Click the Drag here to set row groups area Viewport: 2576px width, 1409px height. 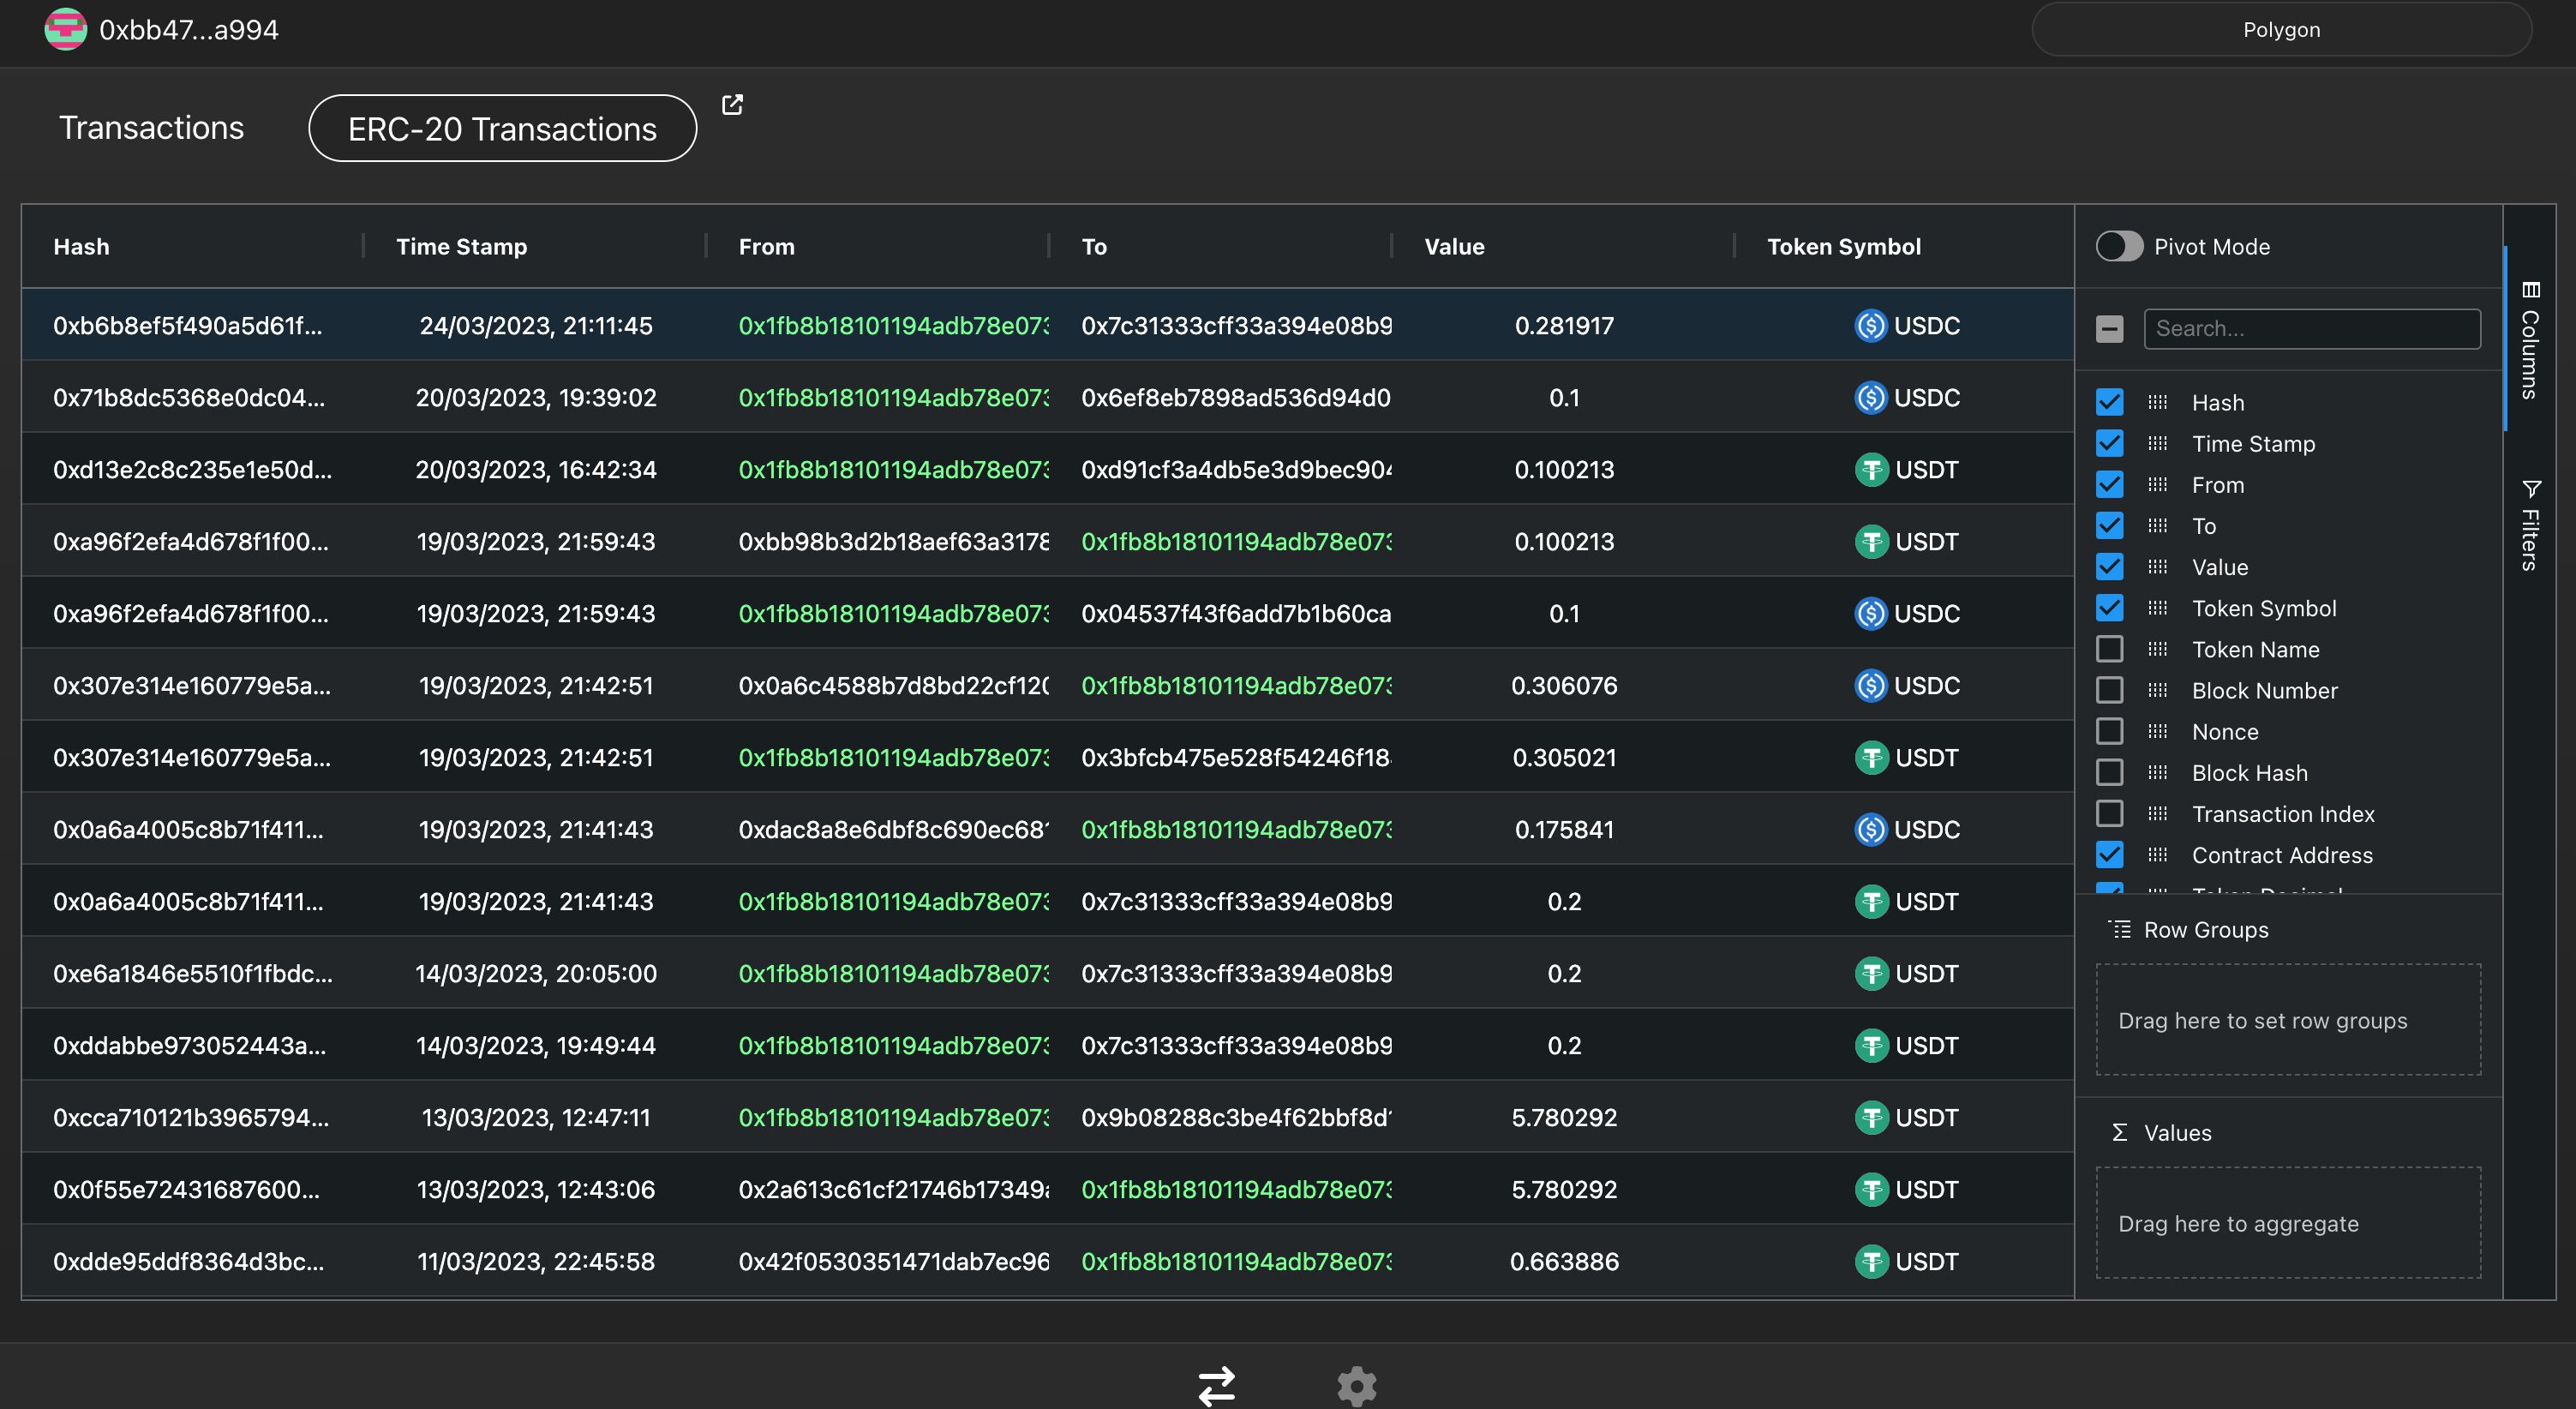pos(2288,1019)
